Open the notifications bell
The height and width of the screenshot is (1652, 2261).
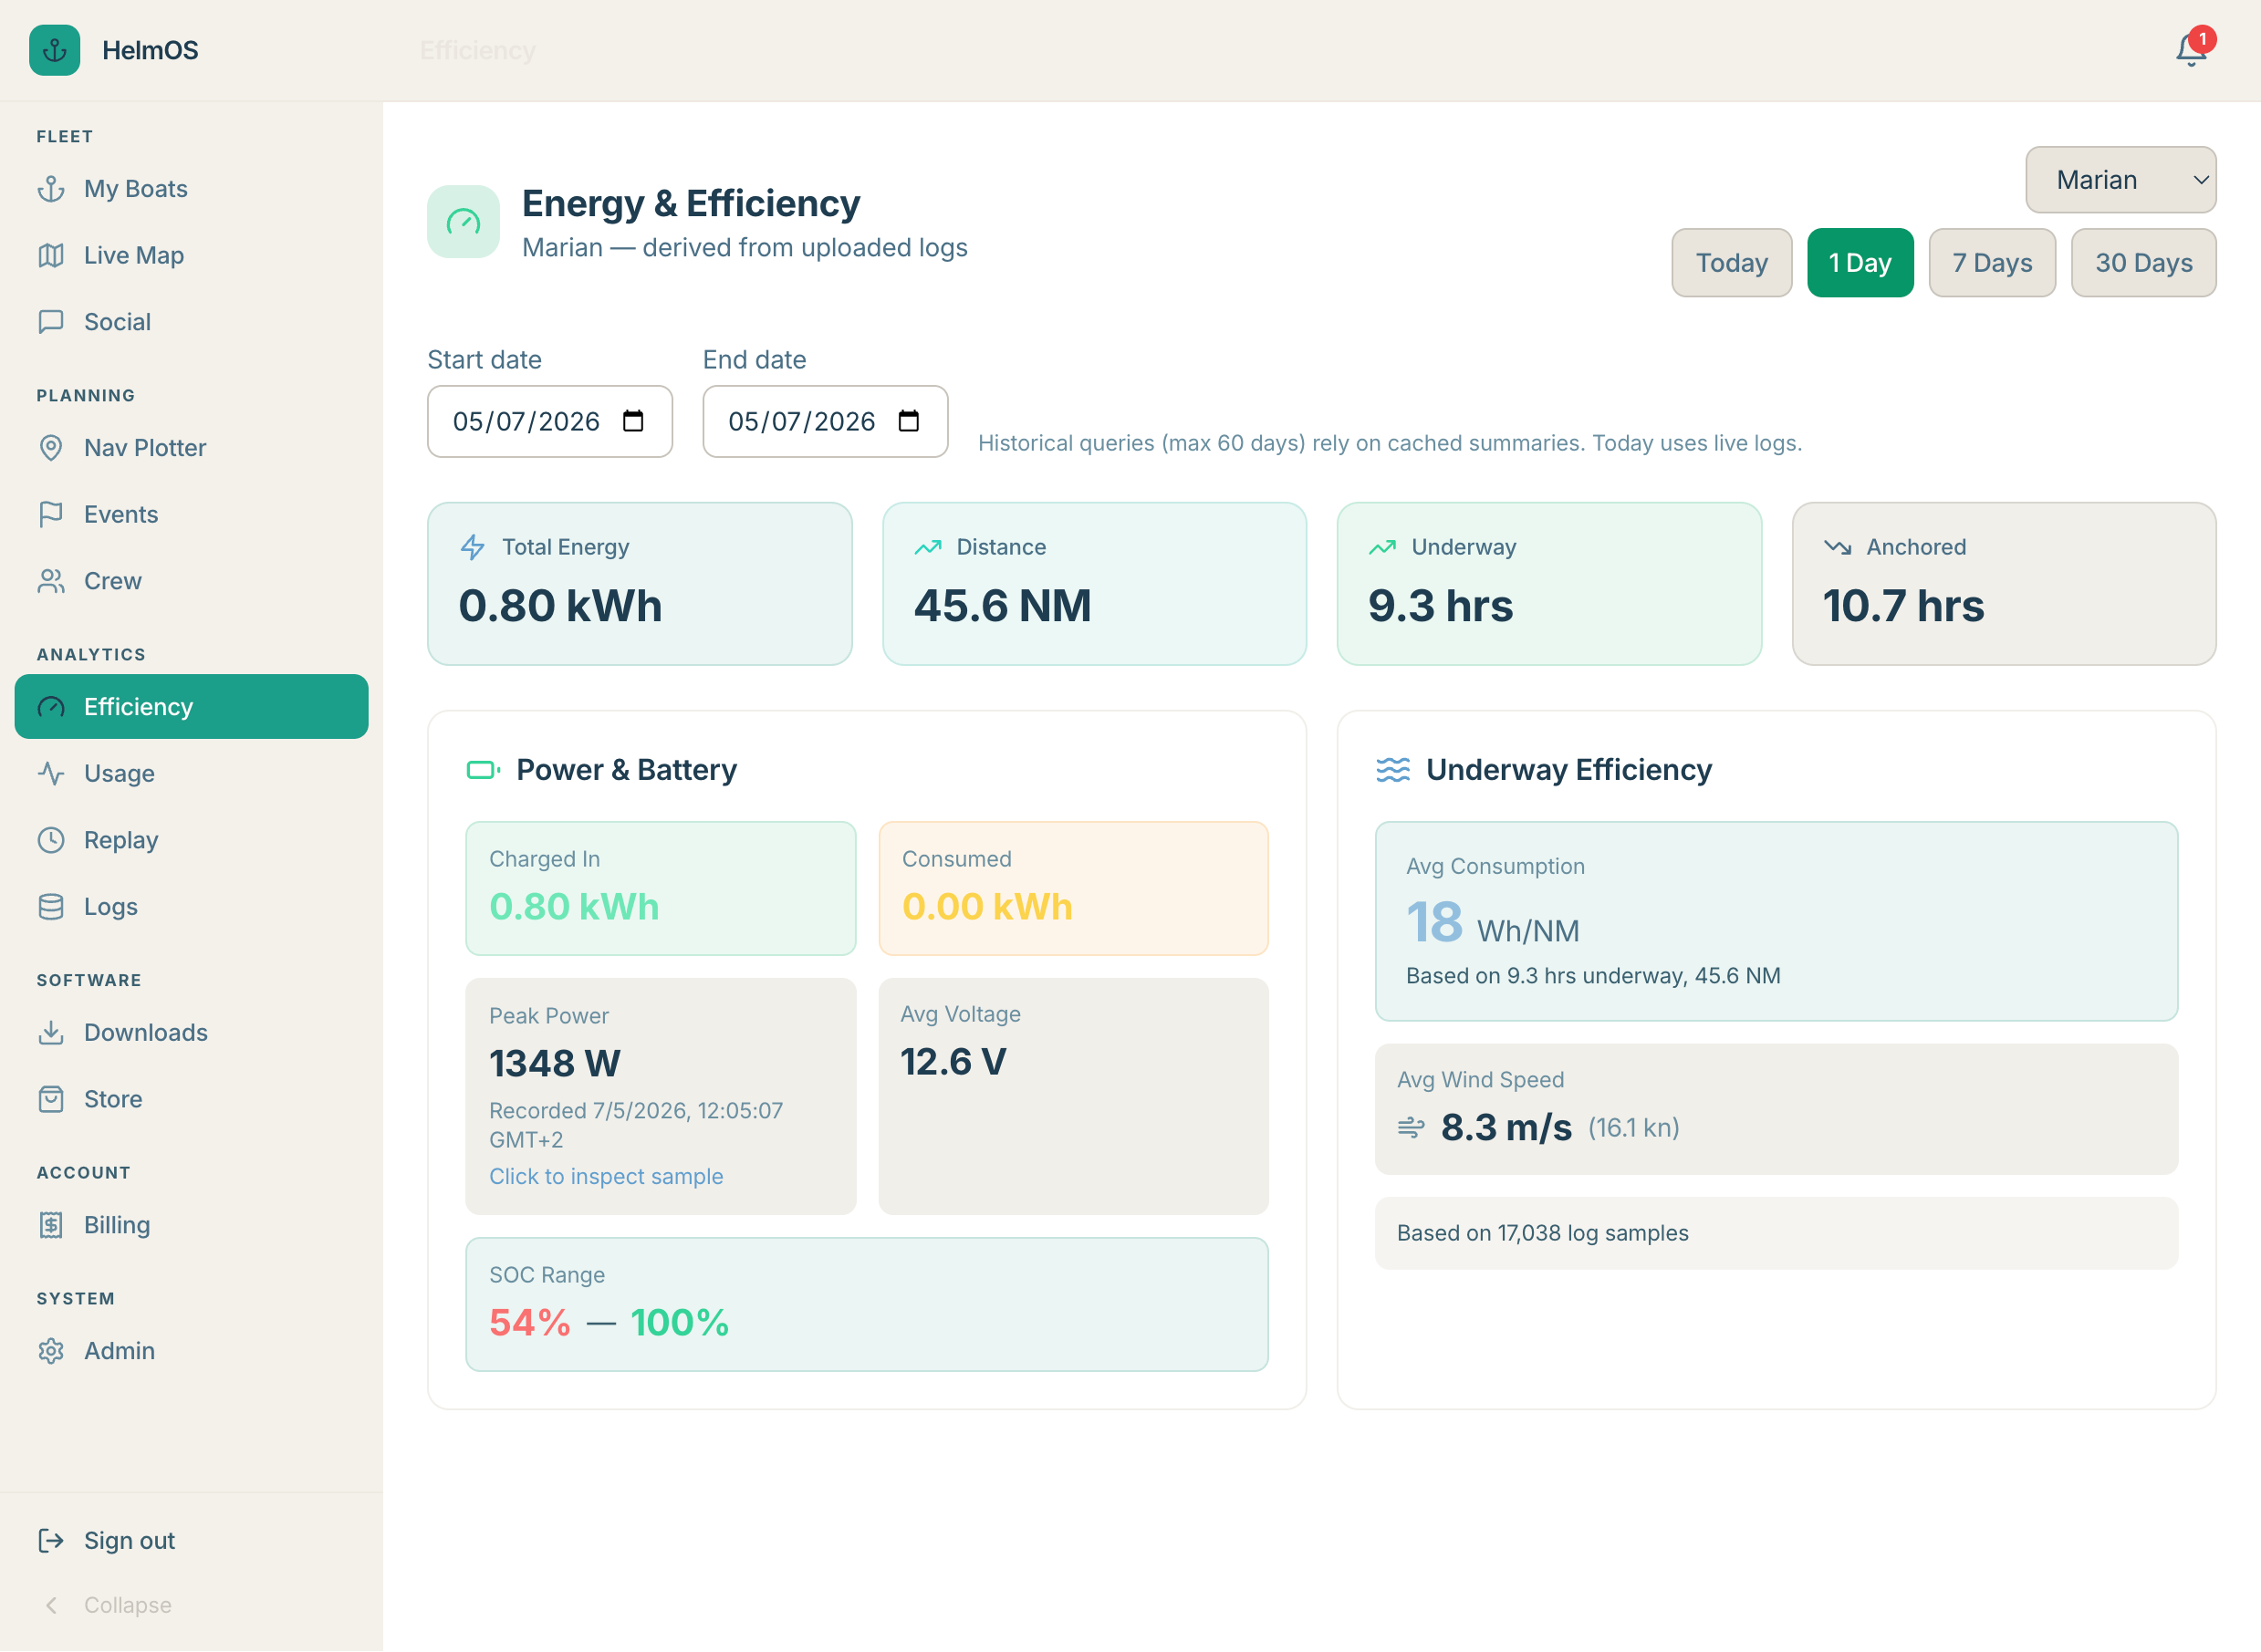click(x=2190, y=50)
